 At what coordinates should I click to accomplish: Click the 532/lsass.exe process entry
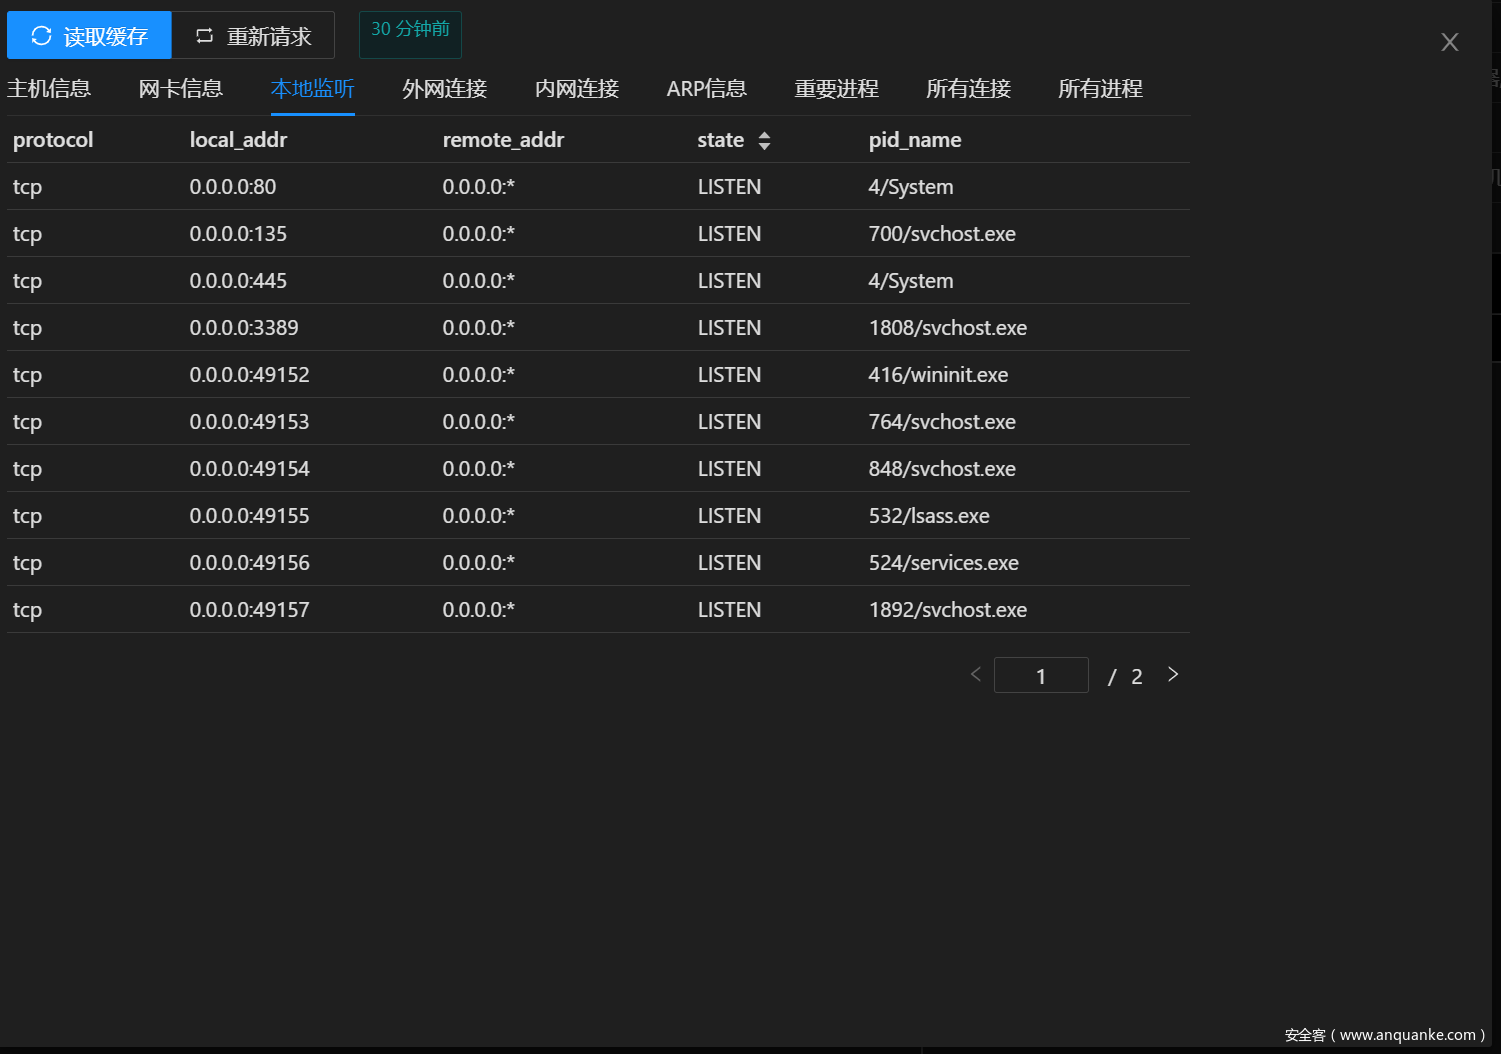click(x=929, y=516)
